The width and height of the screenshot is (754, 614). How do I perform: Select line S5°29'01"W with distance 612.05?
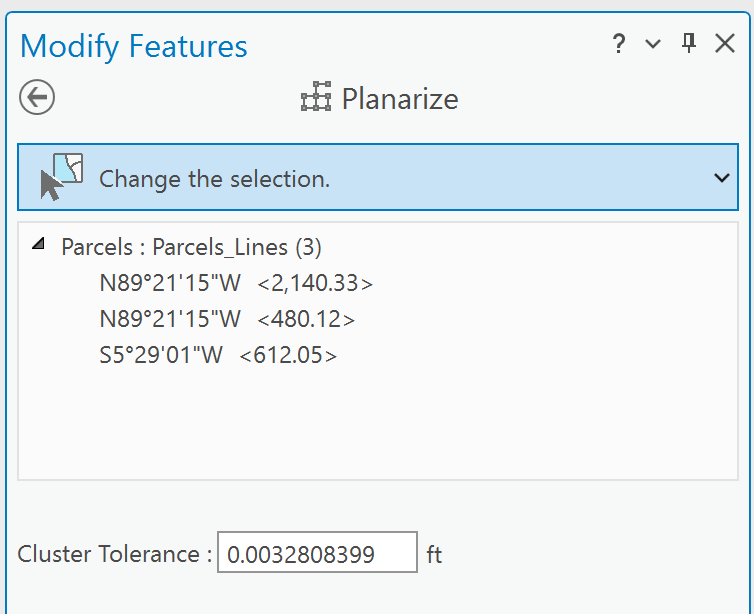click(218, 356)
